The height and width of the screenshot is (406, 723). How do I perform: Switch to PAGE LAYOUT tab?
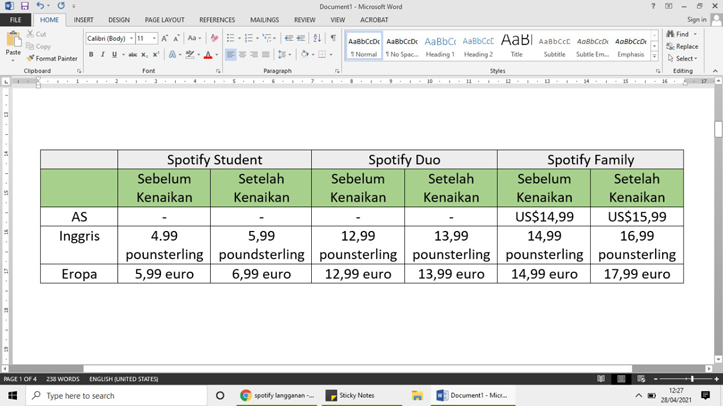tap(165, 20)
